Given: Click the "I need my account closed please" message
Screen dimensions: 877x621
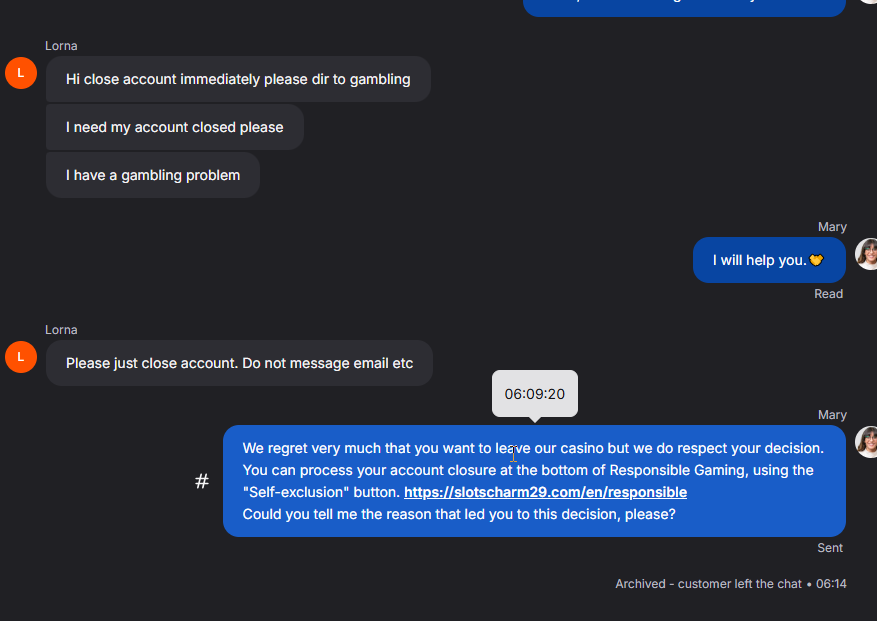Looking at the screenshot, I should click(x=175, y=127).
